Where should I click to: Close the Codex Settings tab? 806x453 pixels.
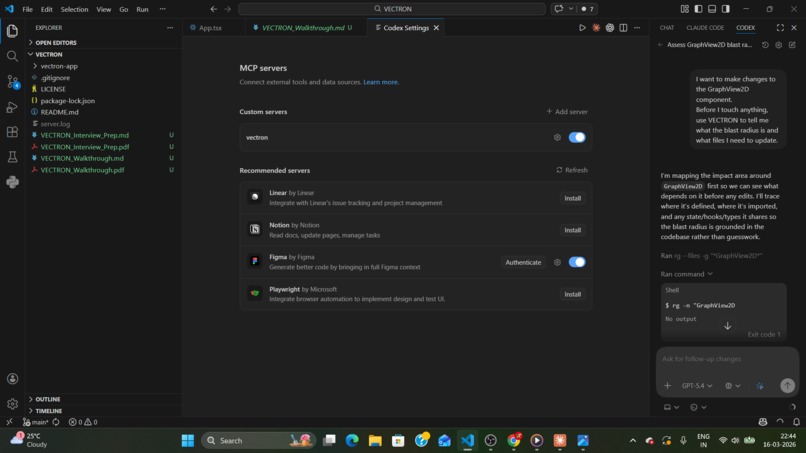[436, 28]
